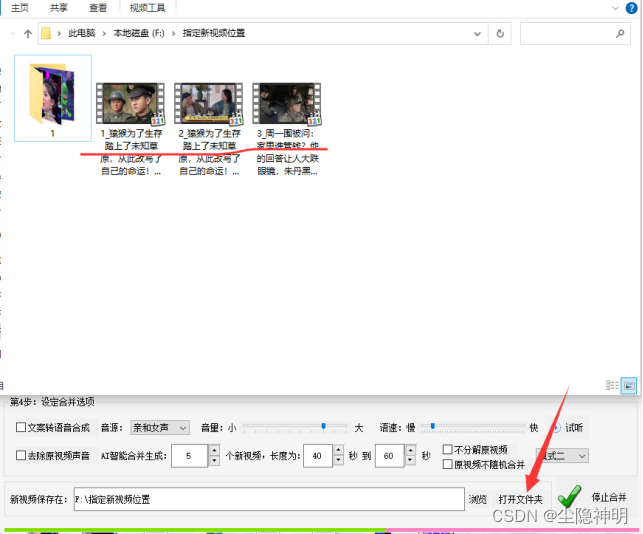This screenshot has height=534, width=643.
Task: Click the minimum length field showing 40
Action: 317,456
